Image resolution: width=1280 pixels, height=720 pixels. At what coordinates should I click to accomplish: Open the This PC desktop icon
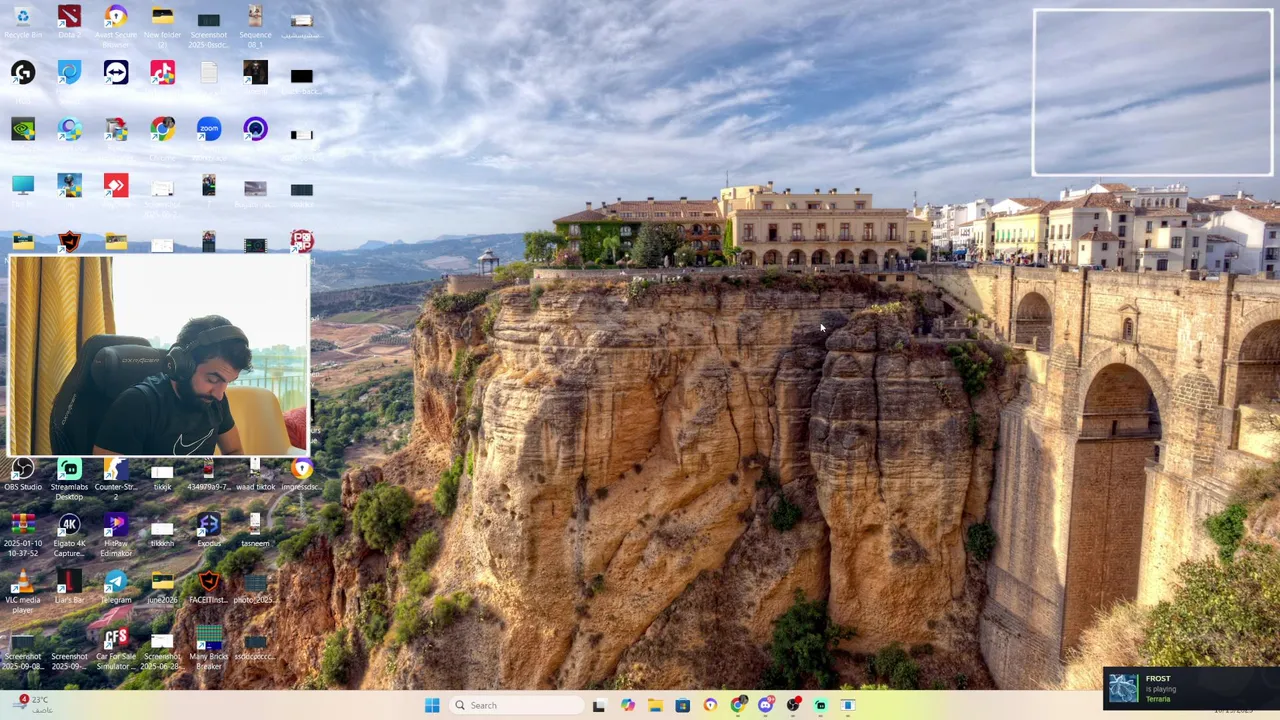tap(23, 186)
